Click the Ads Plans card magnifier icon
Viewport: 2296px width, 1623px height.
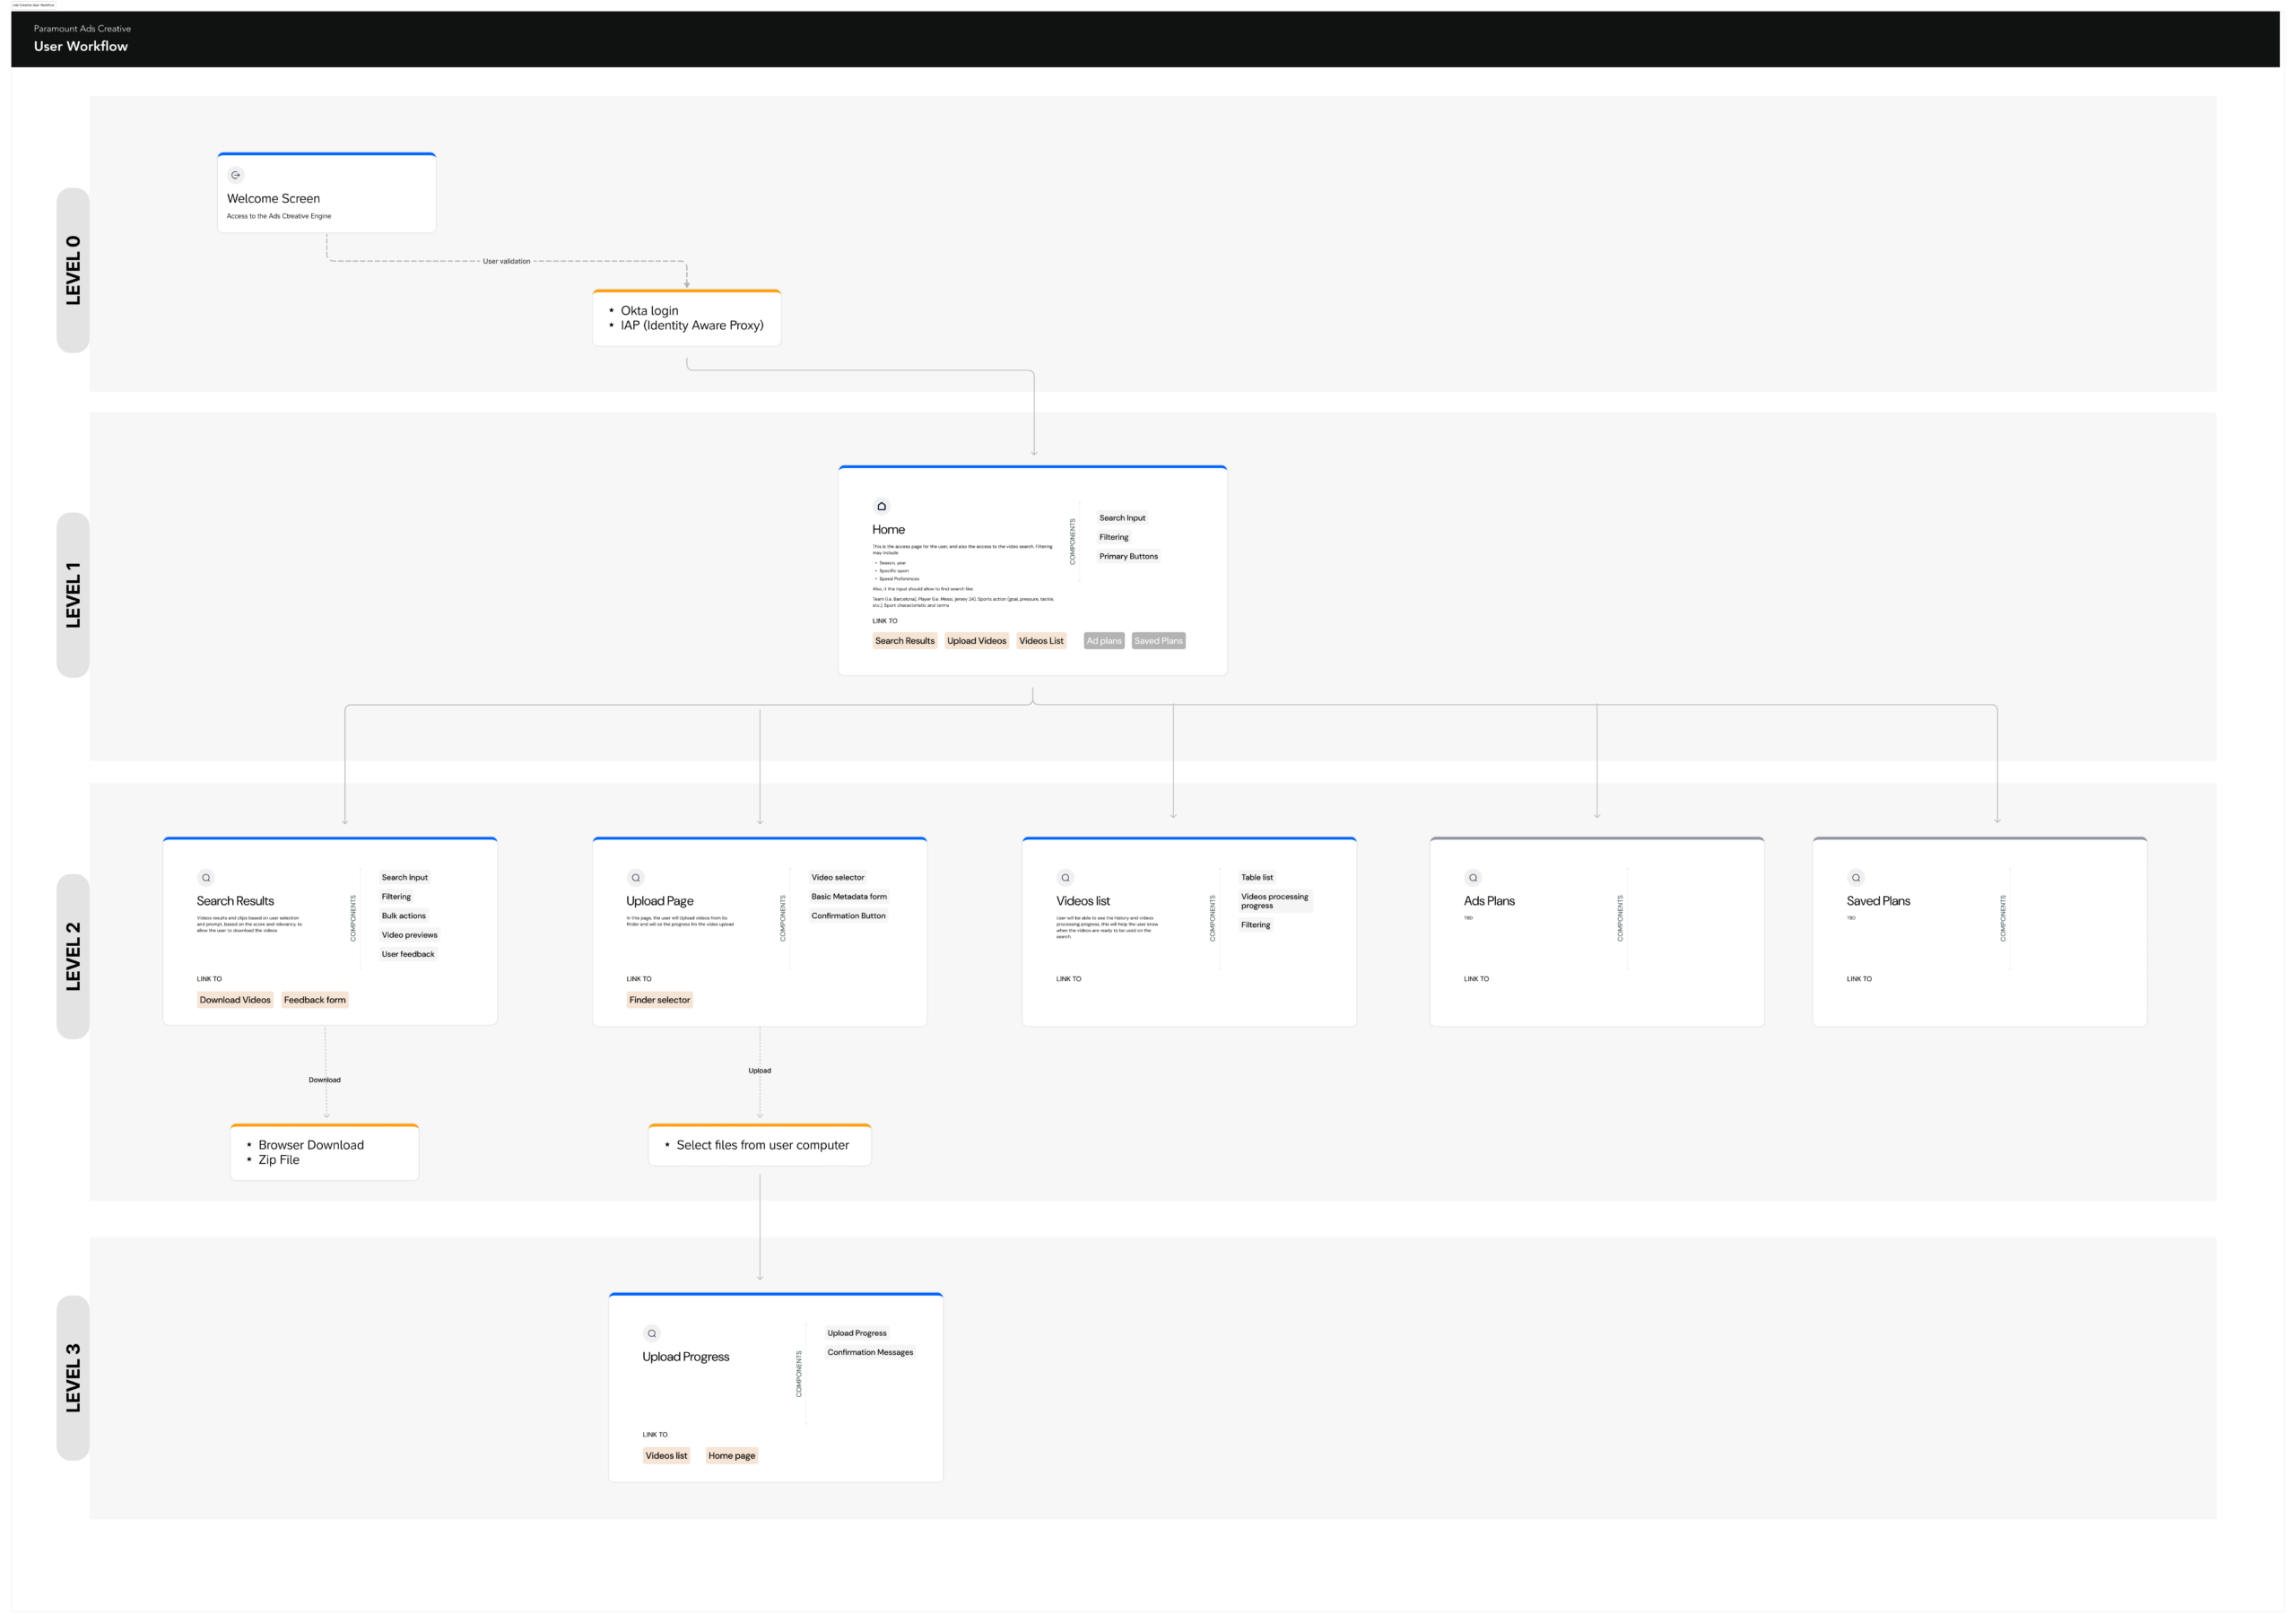coord(1473,878)
